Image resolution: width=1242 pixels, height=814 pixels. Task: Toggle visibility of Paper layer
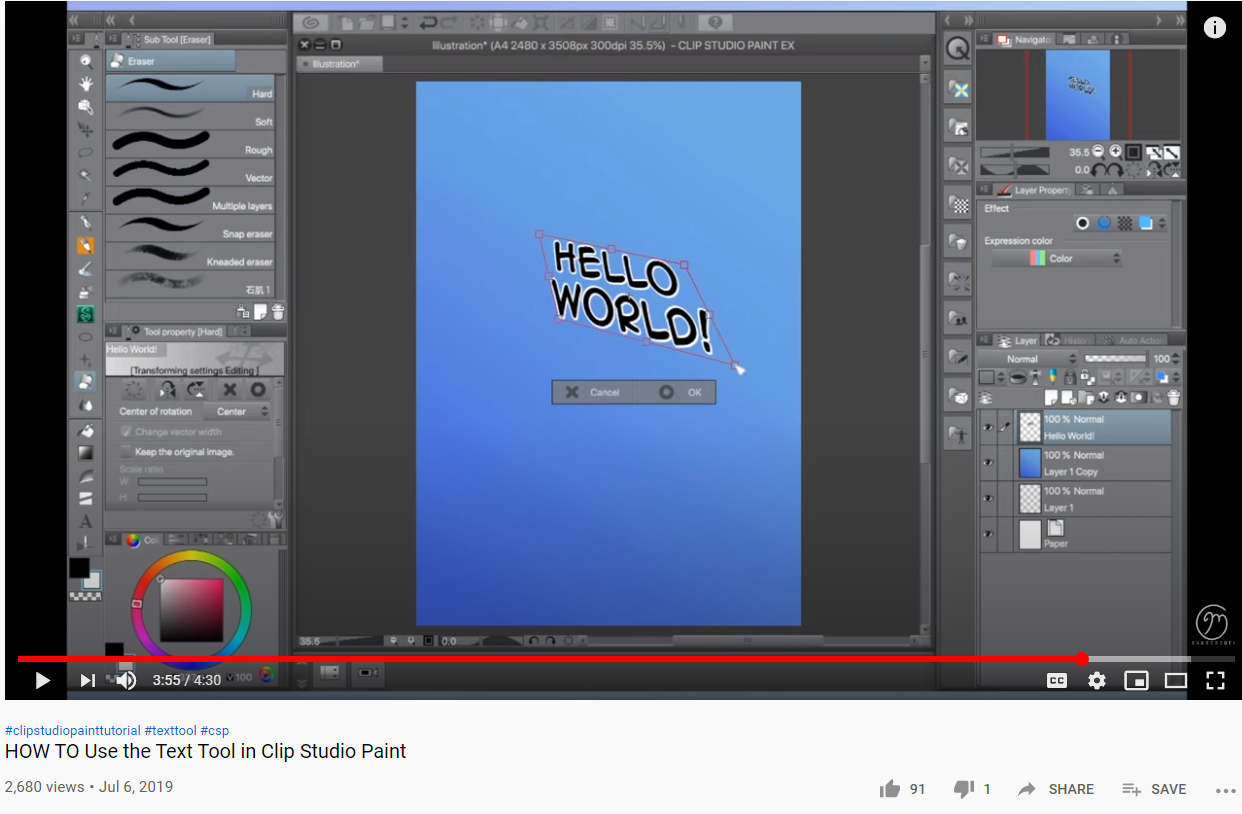pos(988,534)
